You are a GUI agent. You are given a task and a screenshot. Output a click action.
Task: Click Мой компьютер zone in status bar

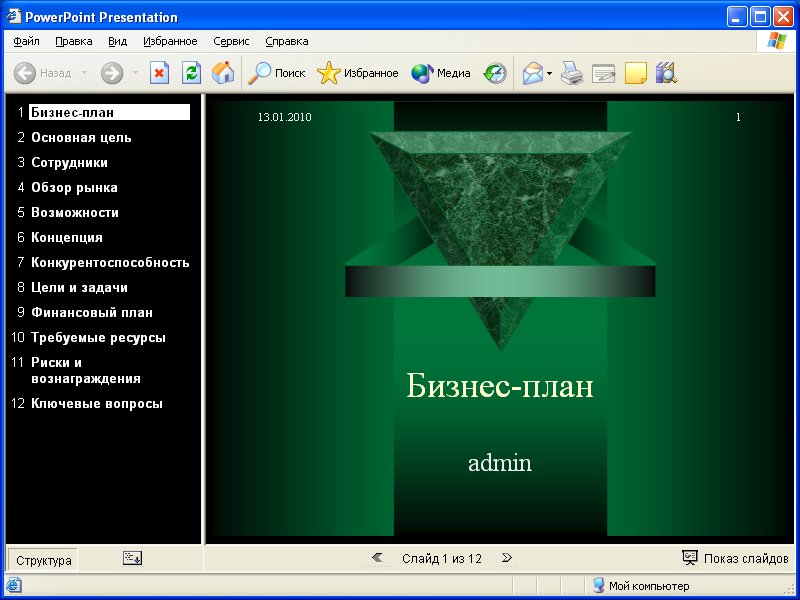click(641, 586)
